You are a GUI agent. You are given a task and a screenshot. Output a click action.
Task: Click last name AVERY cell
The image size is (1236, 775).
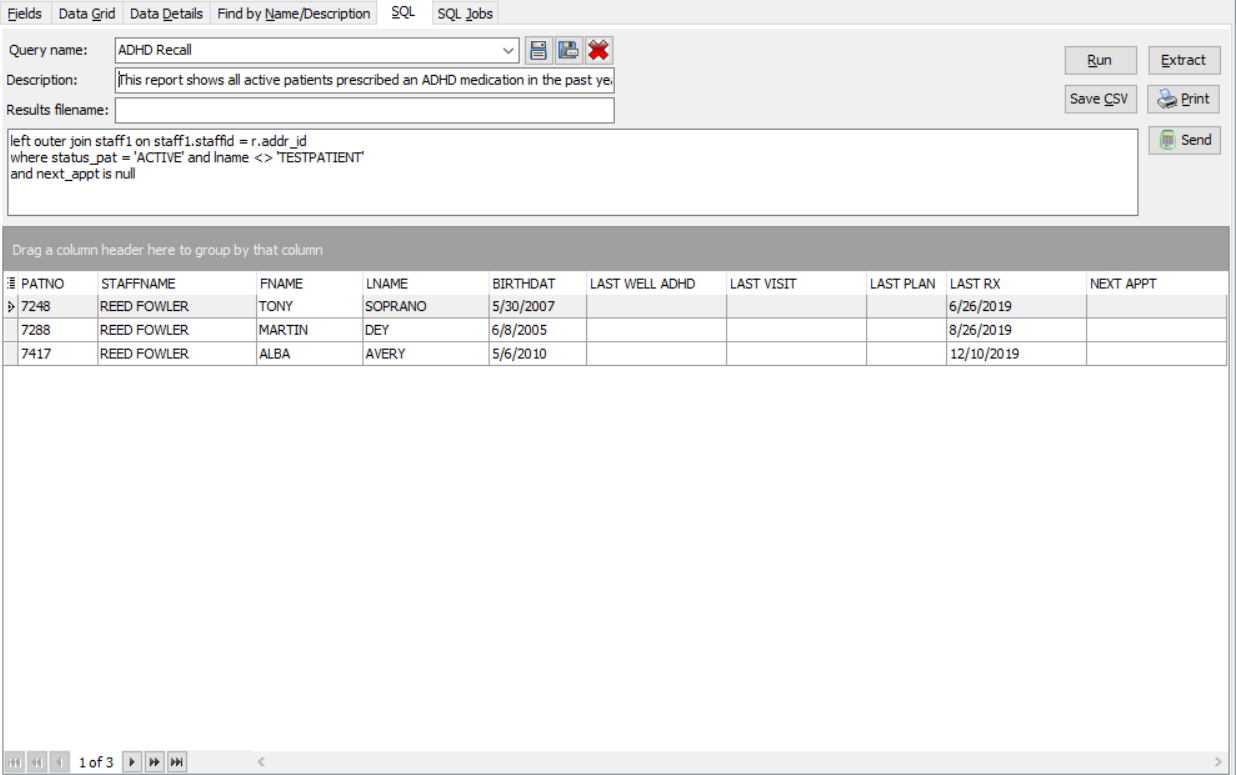tap(425, 354)
